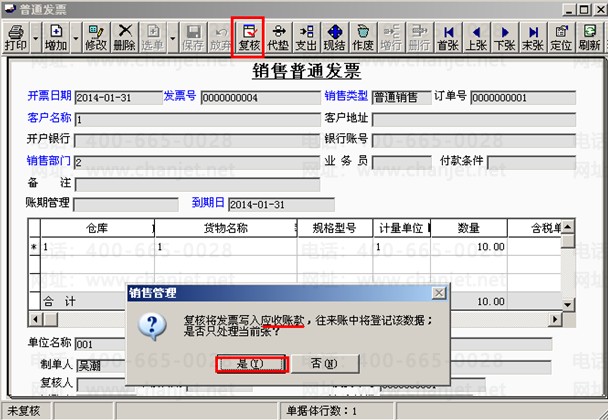Viewport: 608px width, 420px height.
Task: Click the 开票日期 date field
Action: 118,98
